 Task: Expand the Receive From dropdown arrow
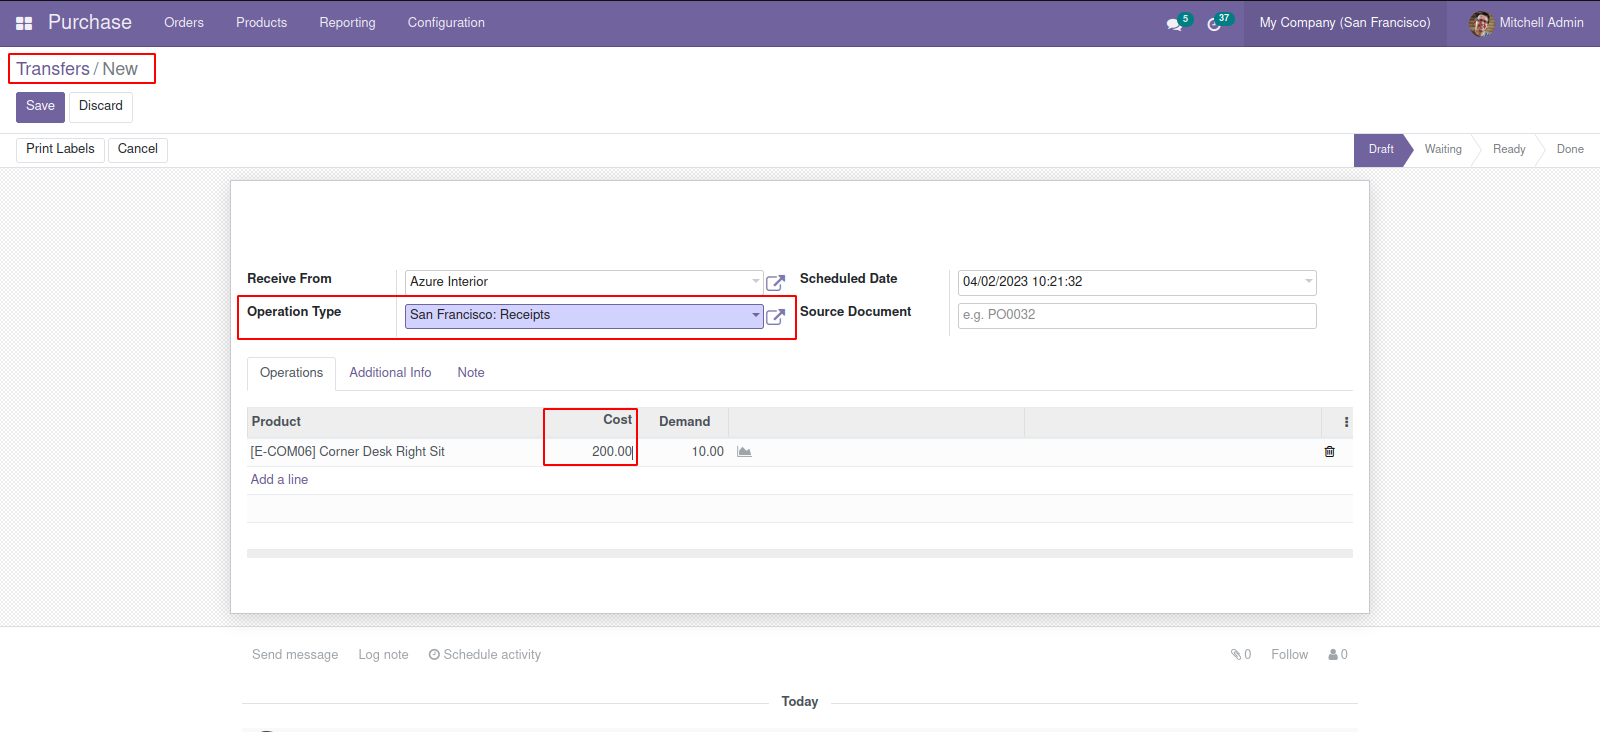click(x=756, y=282)
